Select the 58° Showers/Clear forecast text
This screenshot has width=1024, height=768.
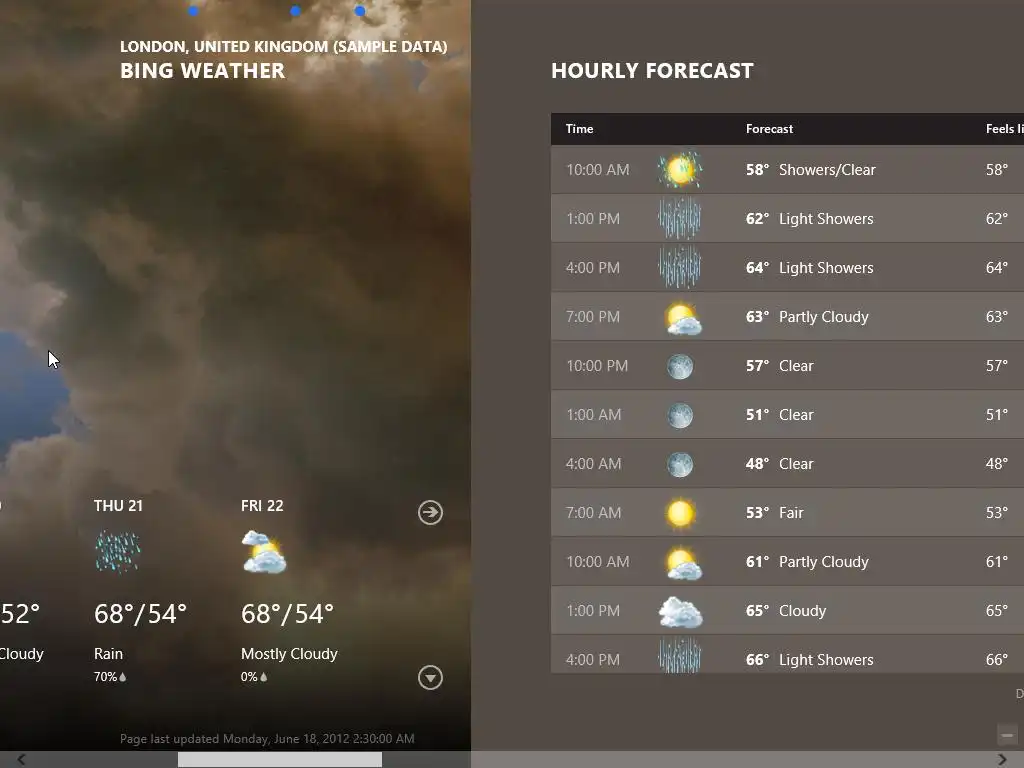point(810,170)
